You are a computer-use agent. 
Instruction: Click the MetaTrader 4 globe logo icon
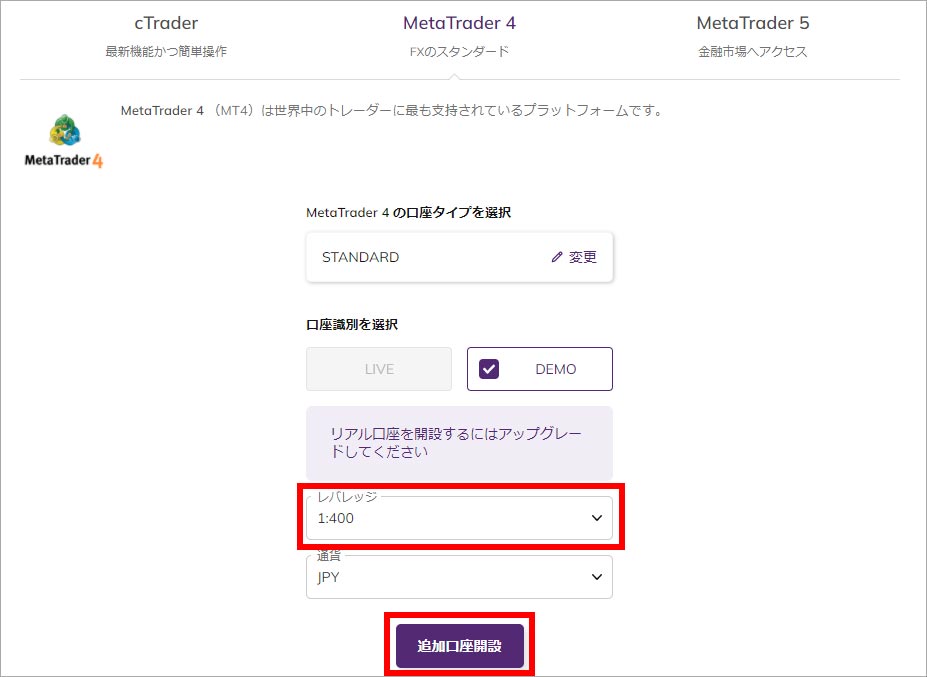[x=65, y=131]
